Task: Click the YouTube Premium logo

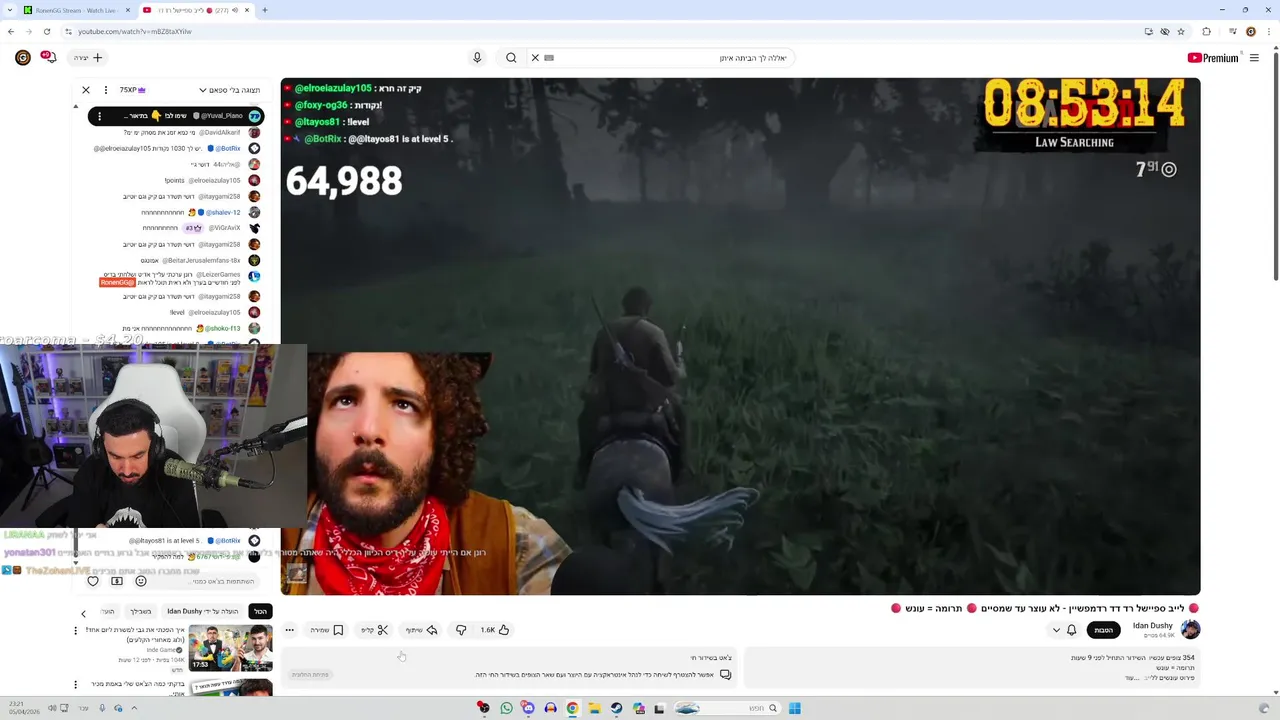Action: pos(1213,58)
